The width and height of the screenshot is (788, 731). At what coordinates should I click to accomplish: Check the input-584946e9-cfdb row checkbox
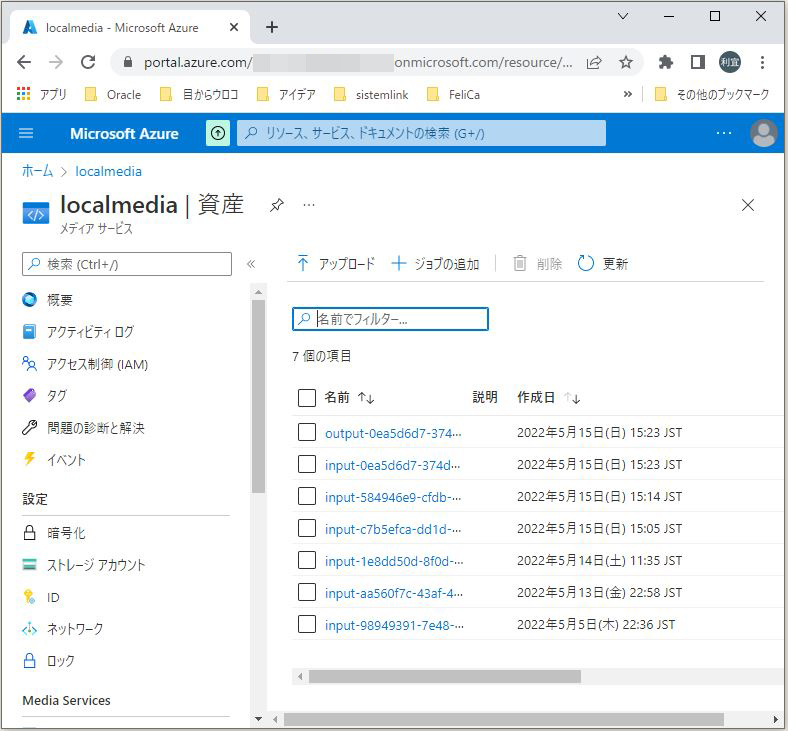(x=307, y=496)
